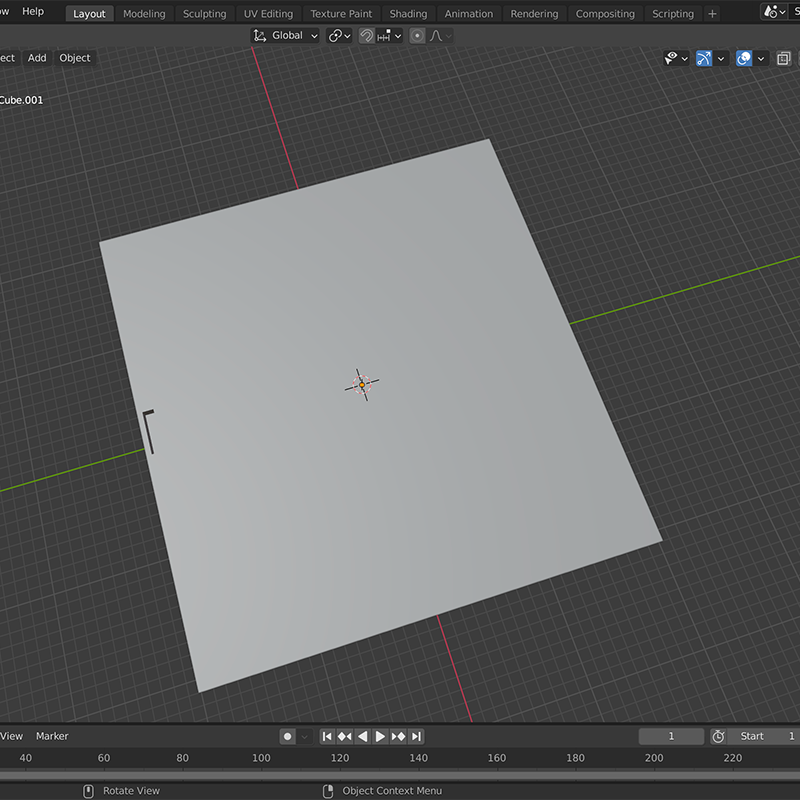Toggle the stopwatch icon near Start field
Viewport: 800px width, 800px height.
718,736
